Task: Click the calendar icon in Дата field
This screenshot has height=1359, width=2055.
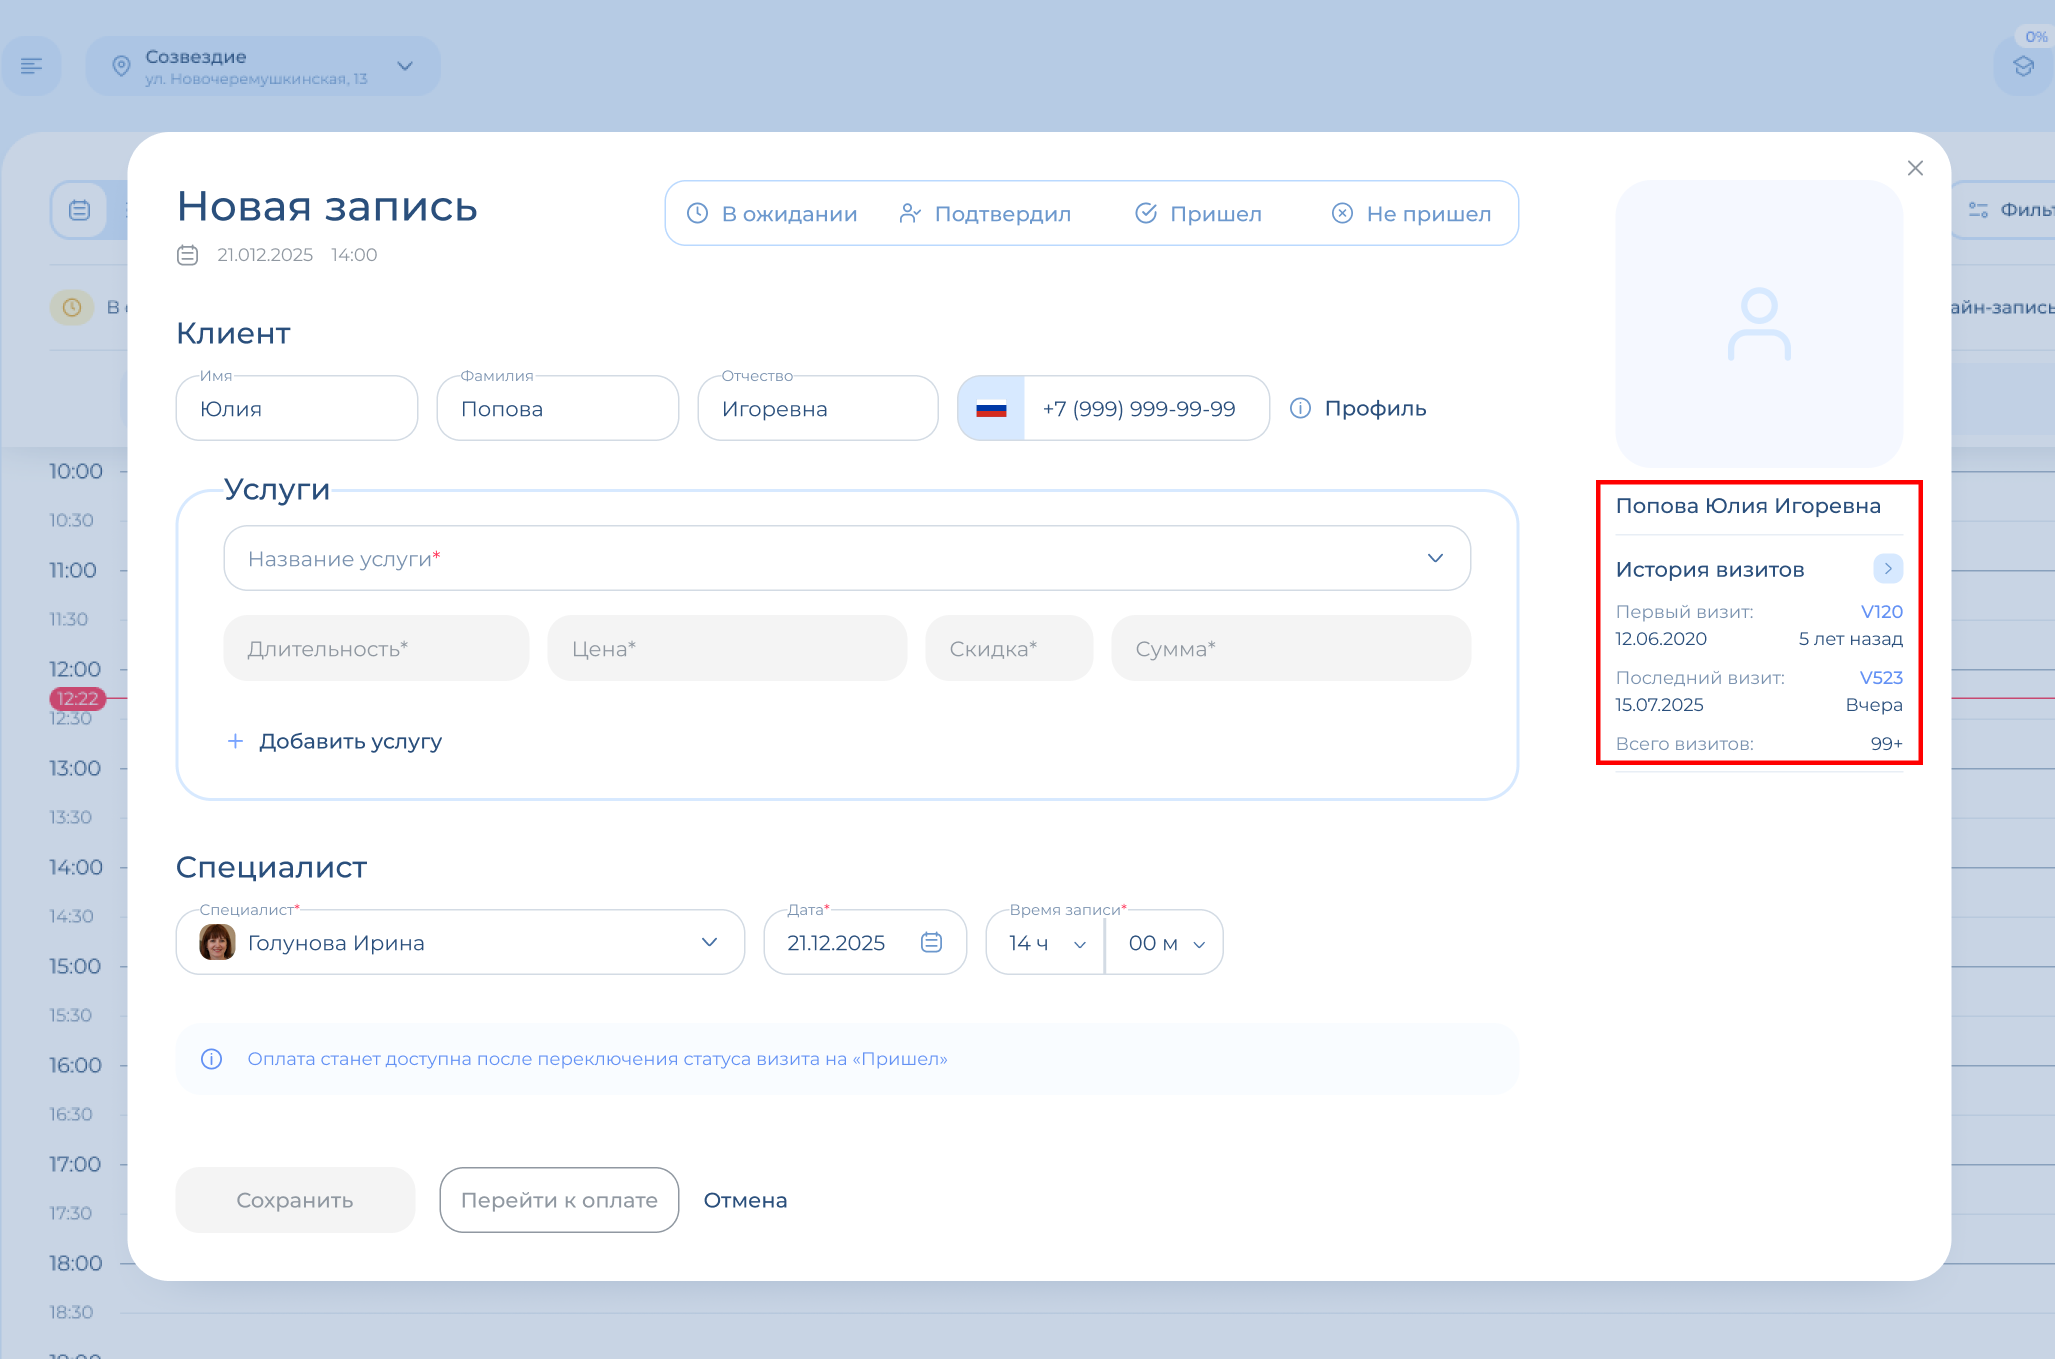Action: click(x=931, y=942)
